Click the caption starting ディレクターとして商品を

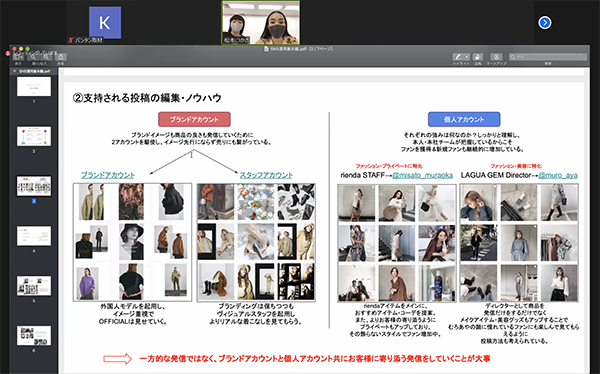514,323
